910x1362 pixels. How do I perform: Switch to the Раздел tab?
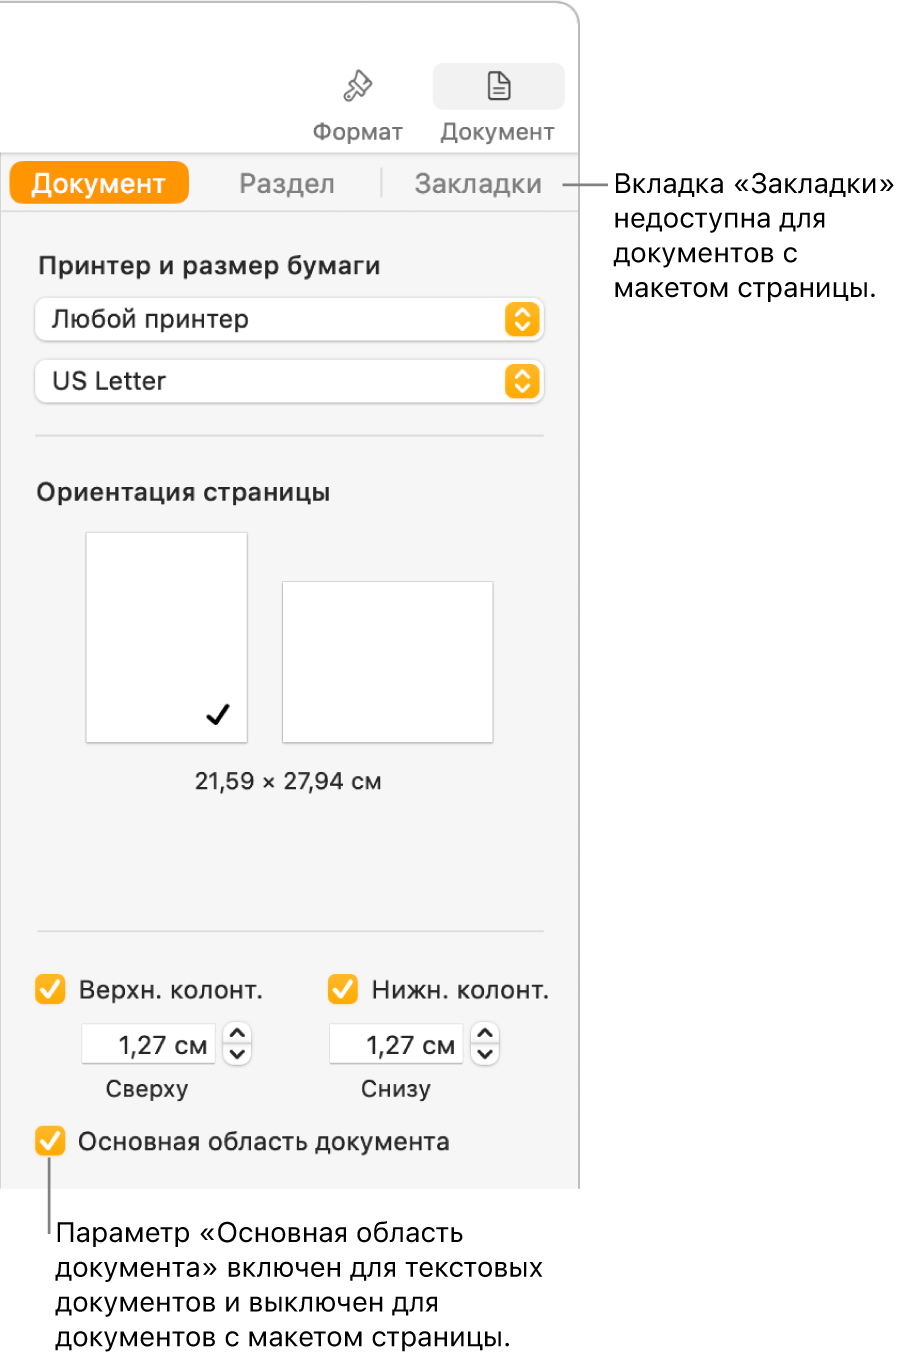287,183
